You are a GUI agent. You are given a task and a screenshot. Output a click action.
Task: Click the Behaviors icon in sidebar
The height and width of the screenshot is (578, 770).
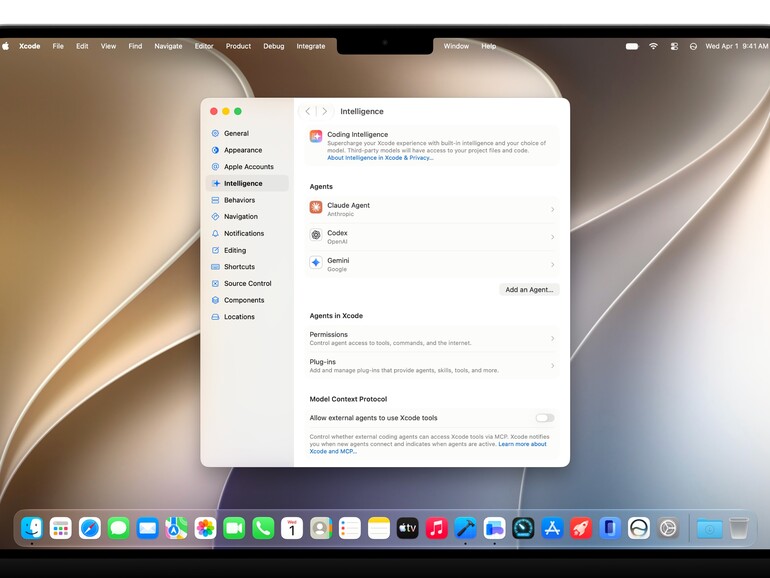pos(215,200)
